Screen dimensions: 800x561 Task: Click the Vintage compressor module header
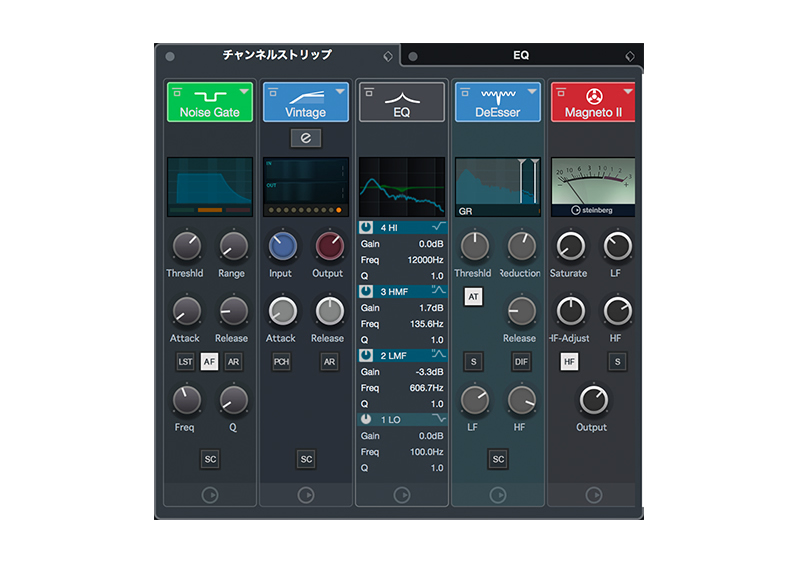306,102
